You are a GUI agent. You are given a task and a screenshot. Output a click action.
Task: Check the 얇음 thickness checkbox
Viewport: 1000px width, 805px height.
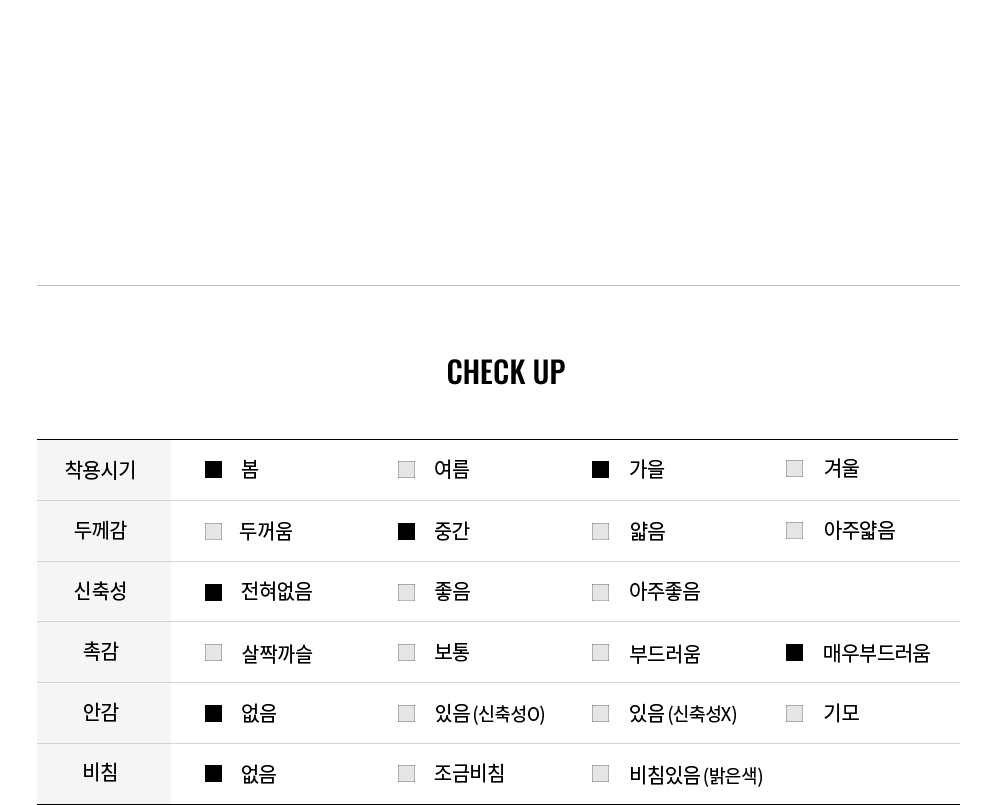coord(600,532)
